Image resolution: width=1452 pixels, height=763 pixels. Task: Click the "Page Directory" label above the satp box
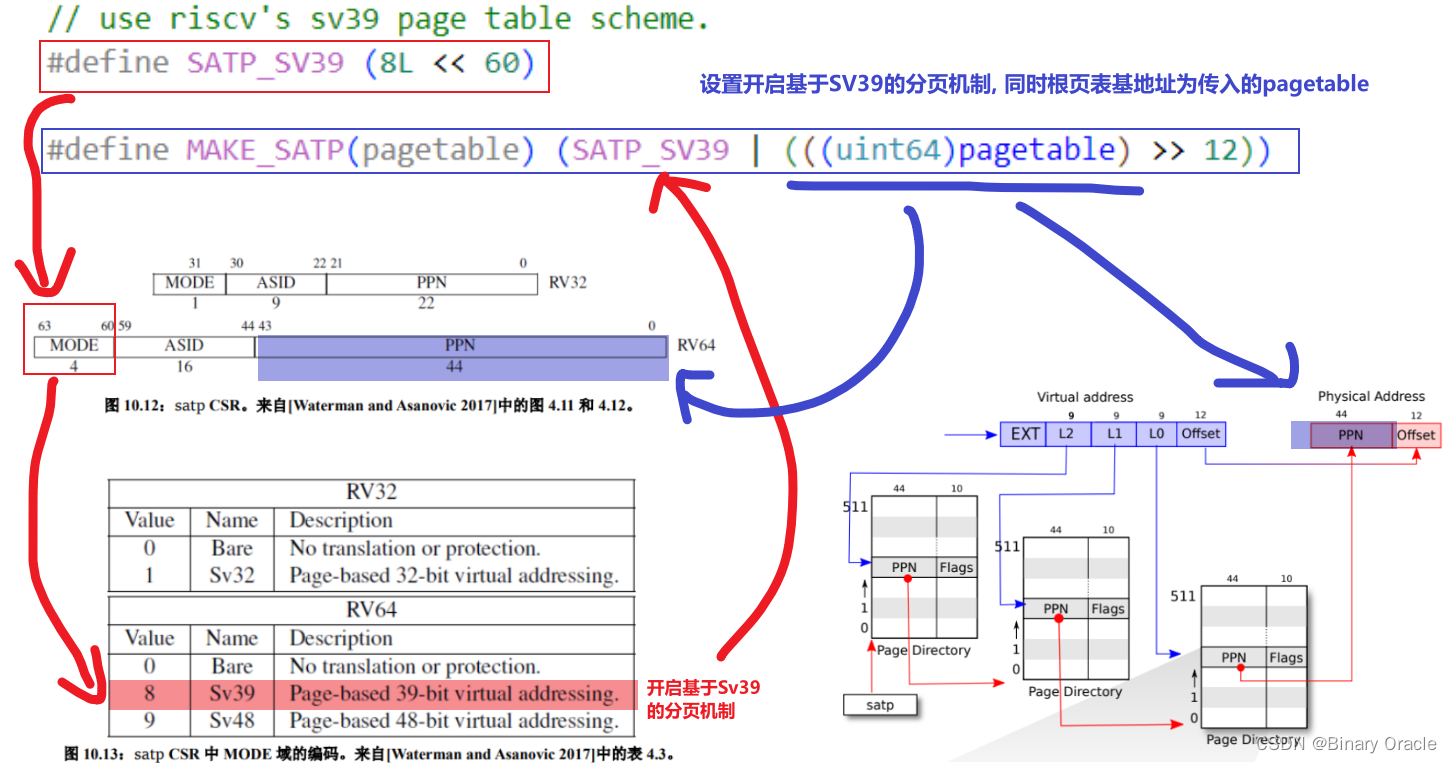click(924, 650)
